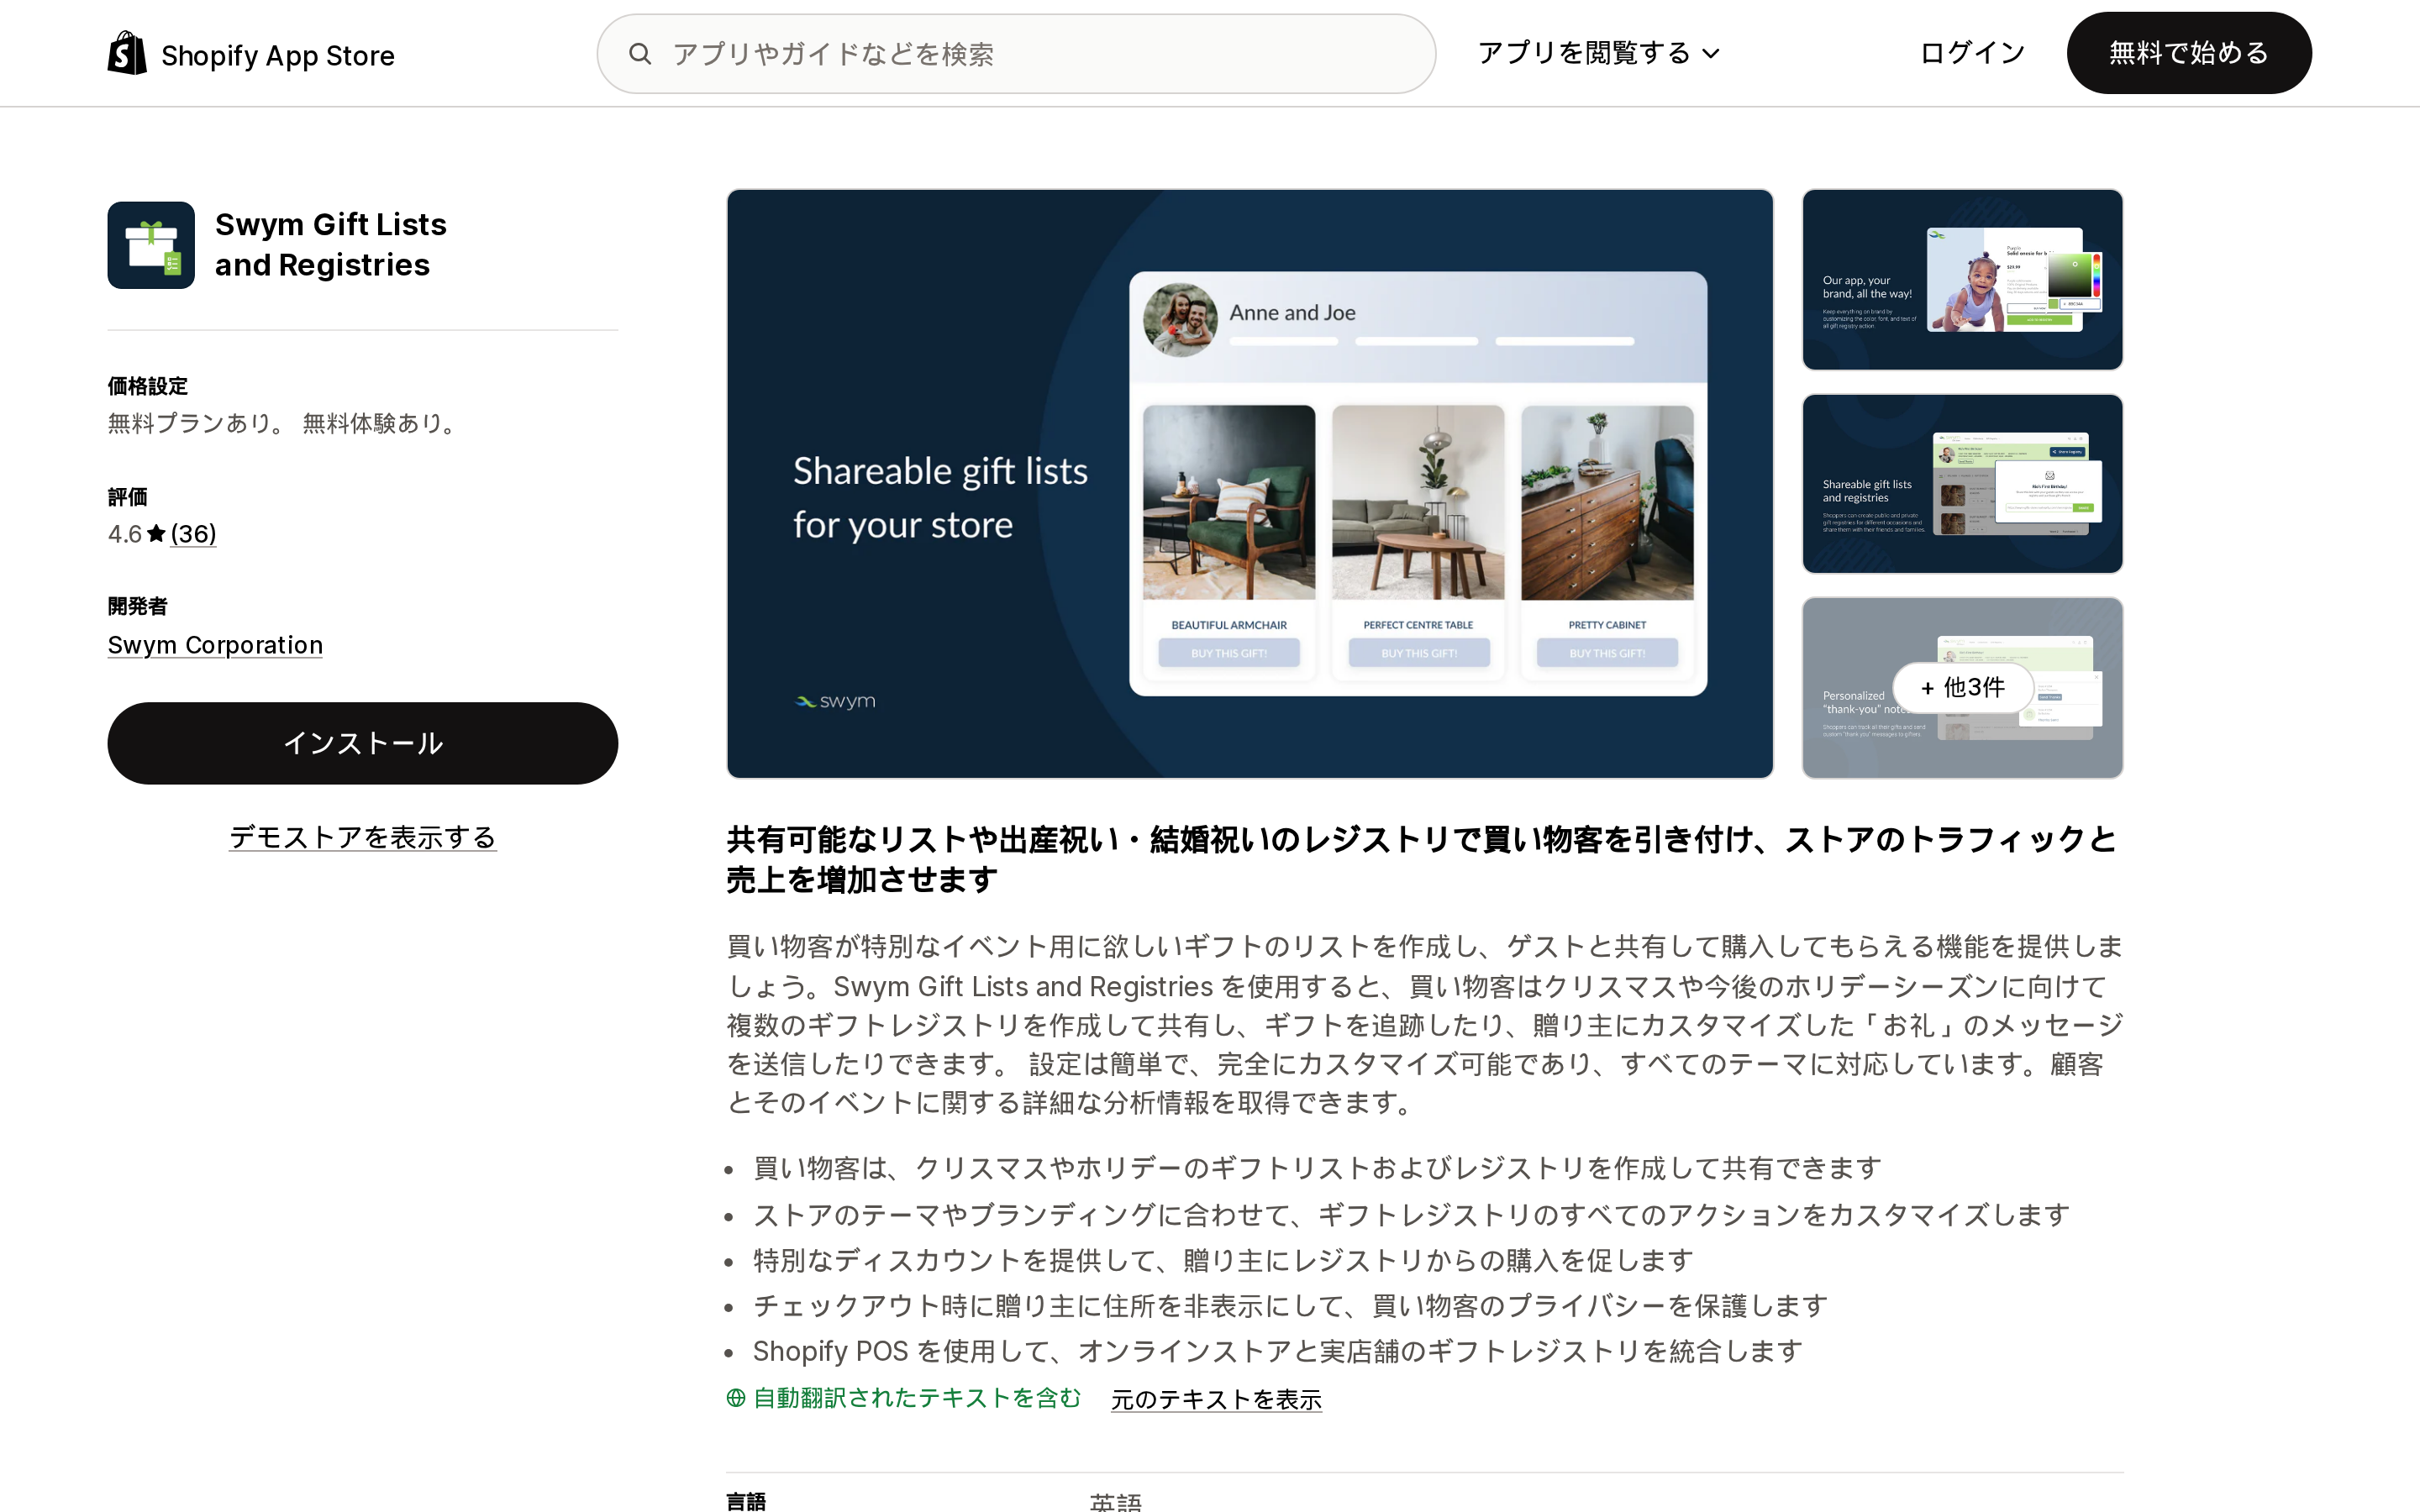Click the 言語 label

pos(746,1501)
